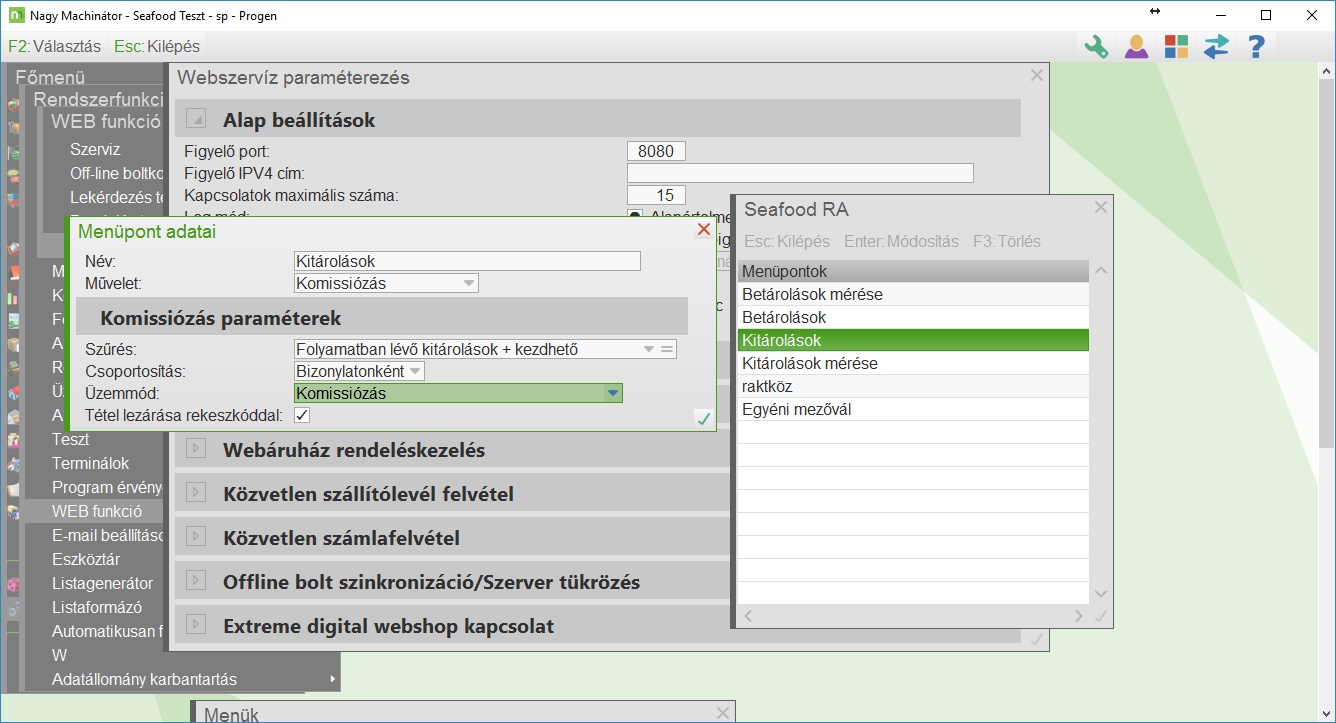Select Teszt in the side menu
Screen dimensions: 1336x723
point(71,439)
